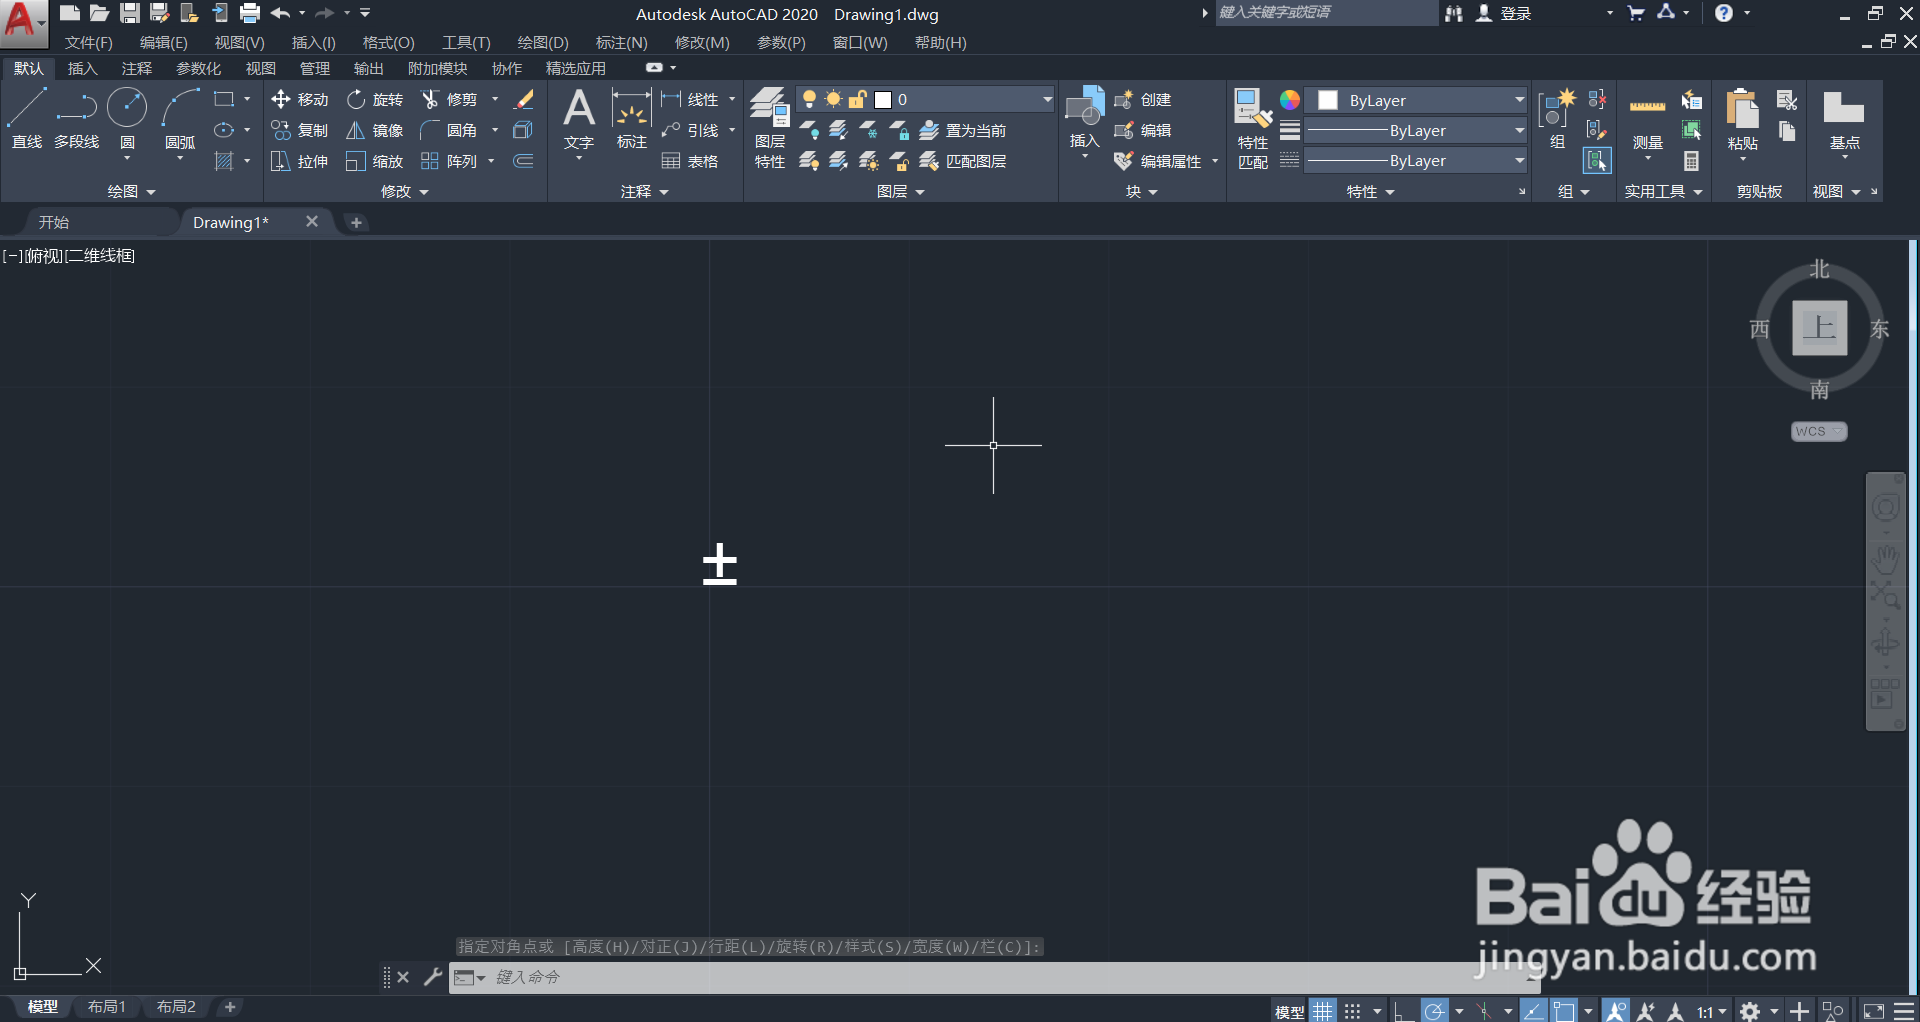Select the 直线 (Line) drawing tool

pos(27,119)
